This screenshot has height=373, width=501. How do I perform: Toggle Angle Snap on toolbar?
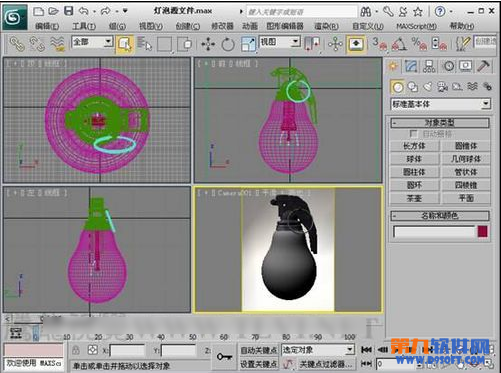[x=400, y=44]
